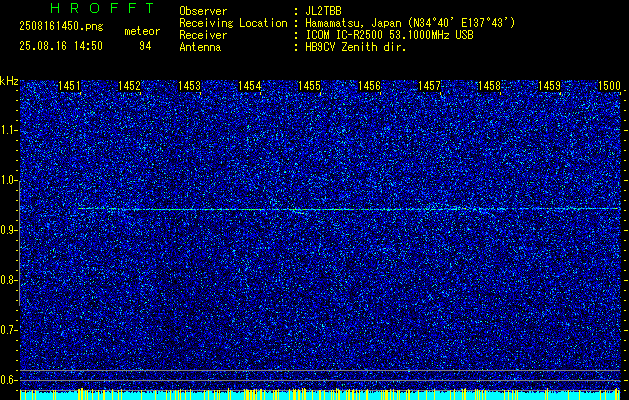This screenshot has width=629, height=400.
Task: Click the 0.6 kHz axis label
Action: click(8, 380)
